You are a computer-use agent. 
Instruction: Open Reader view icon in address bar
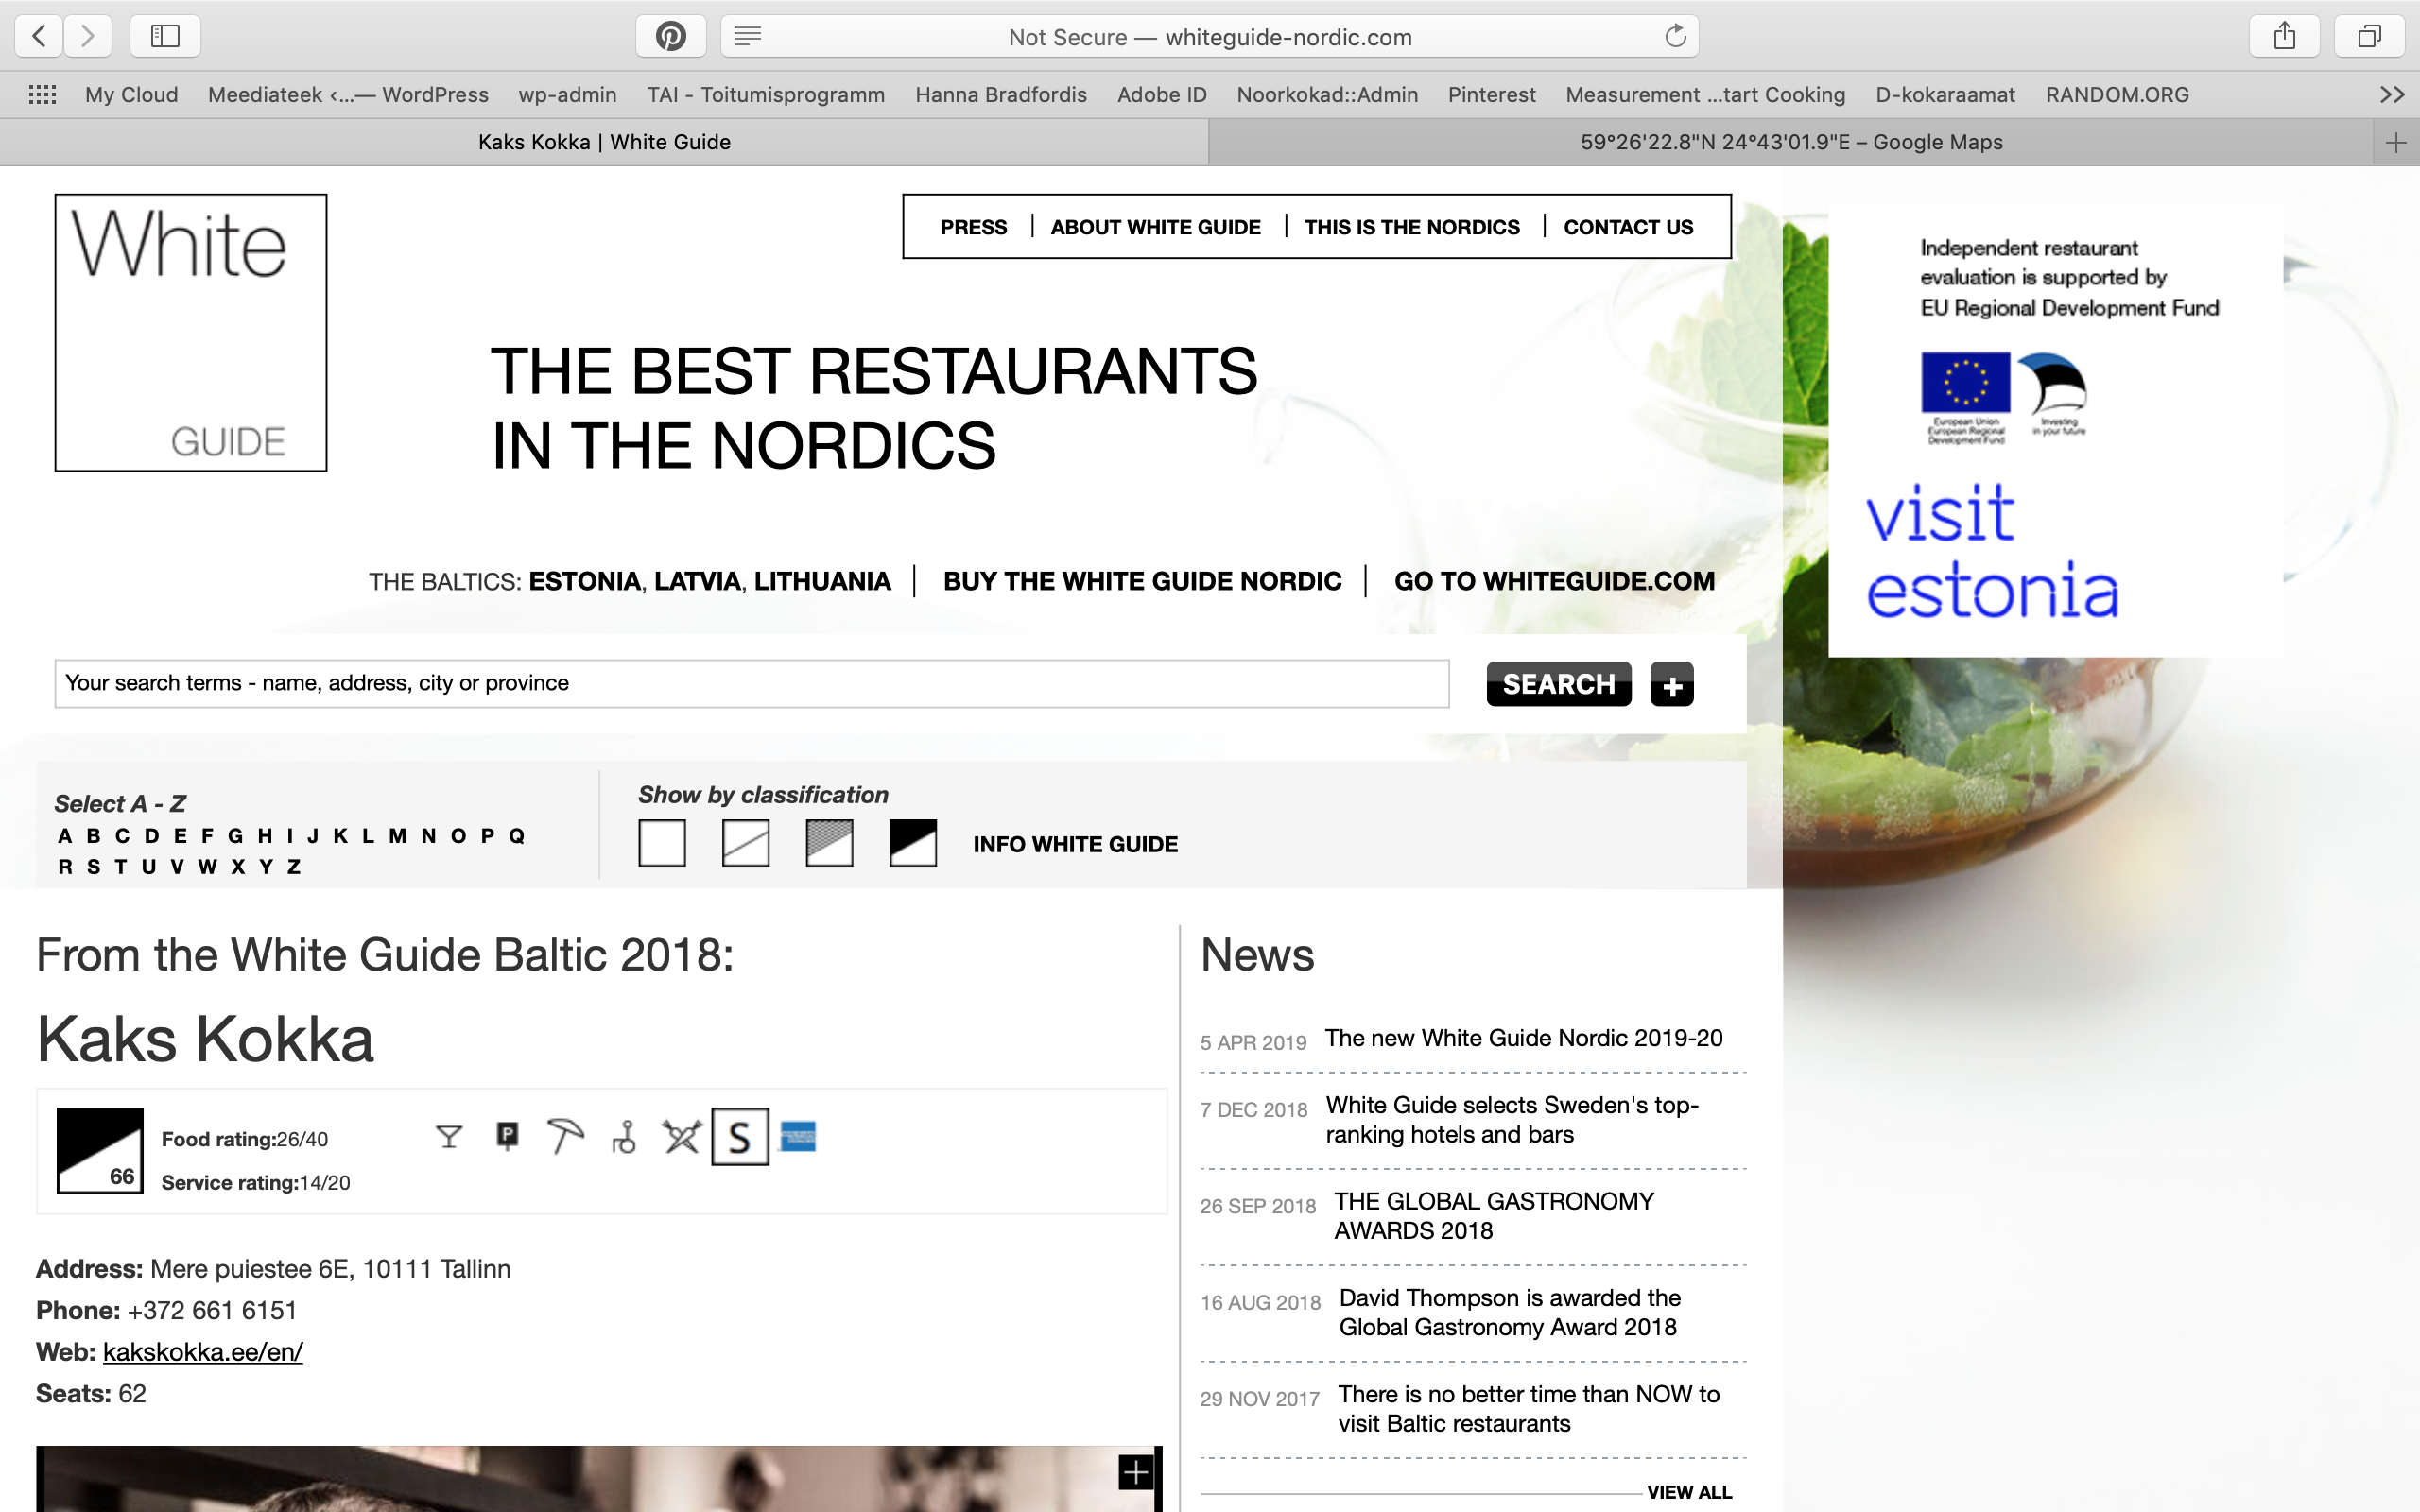pos(747,37)
